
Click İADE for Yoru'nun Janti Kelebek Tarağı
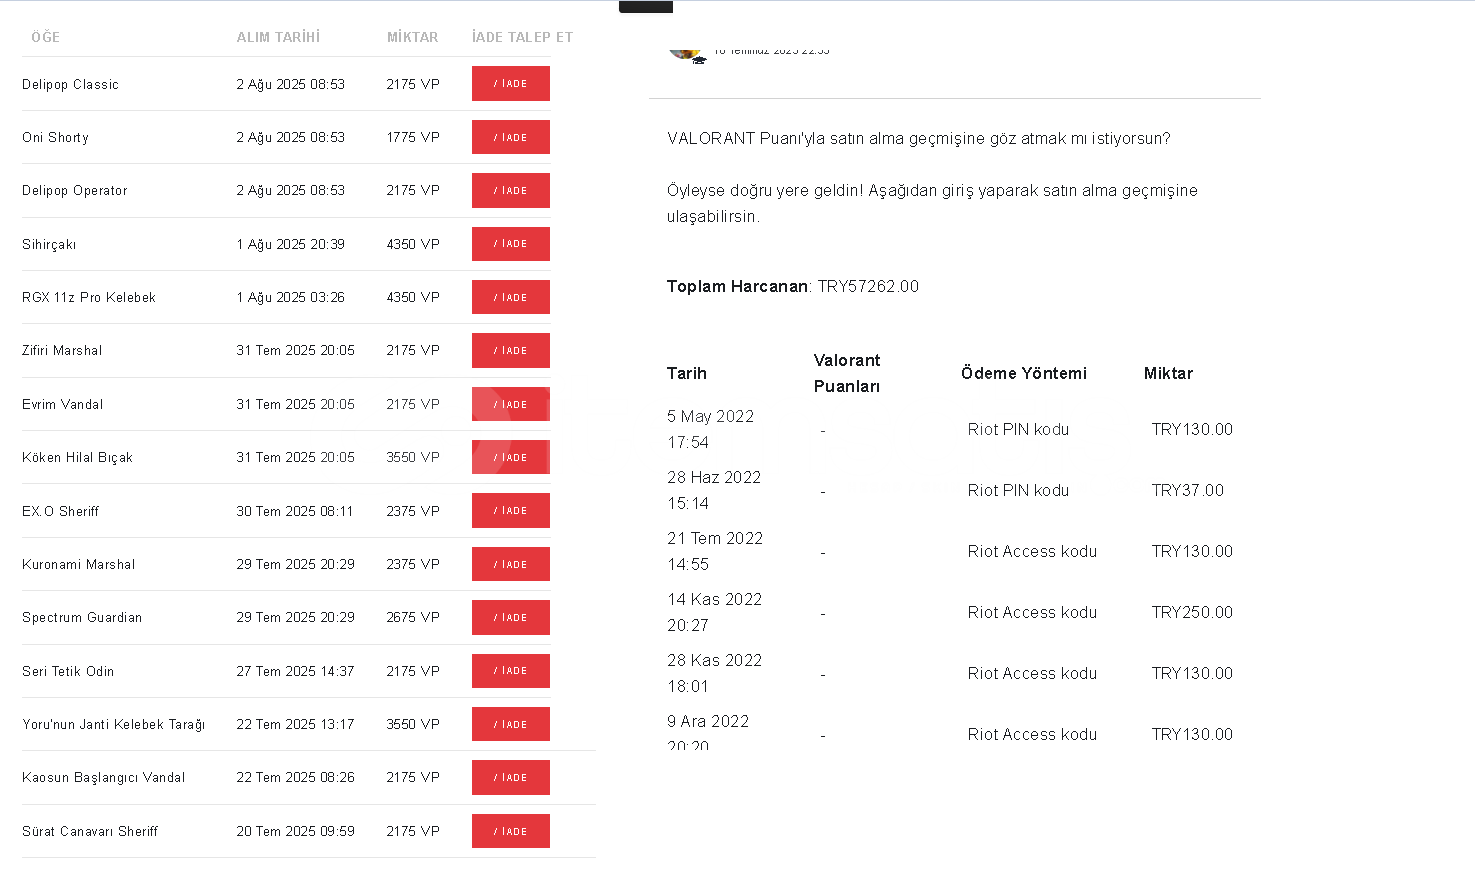pos(511,724)
